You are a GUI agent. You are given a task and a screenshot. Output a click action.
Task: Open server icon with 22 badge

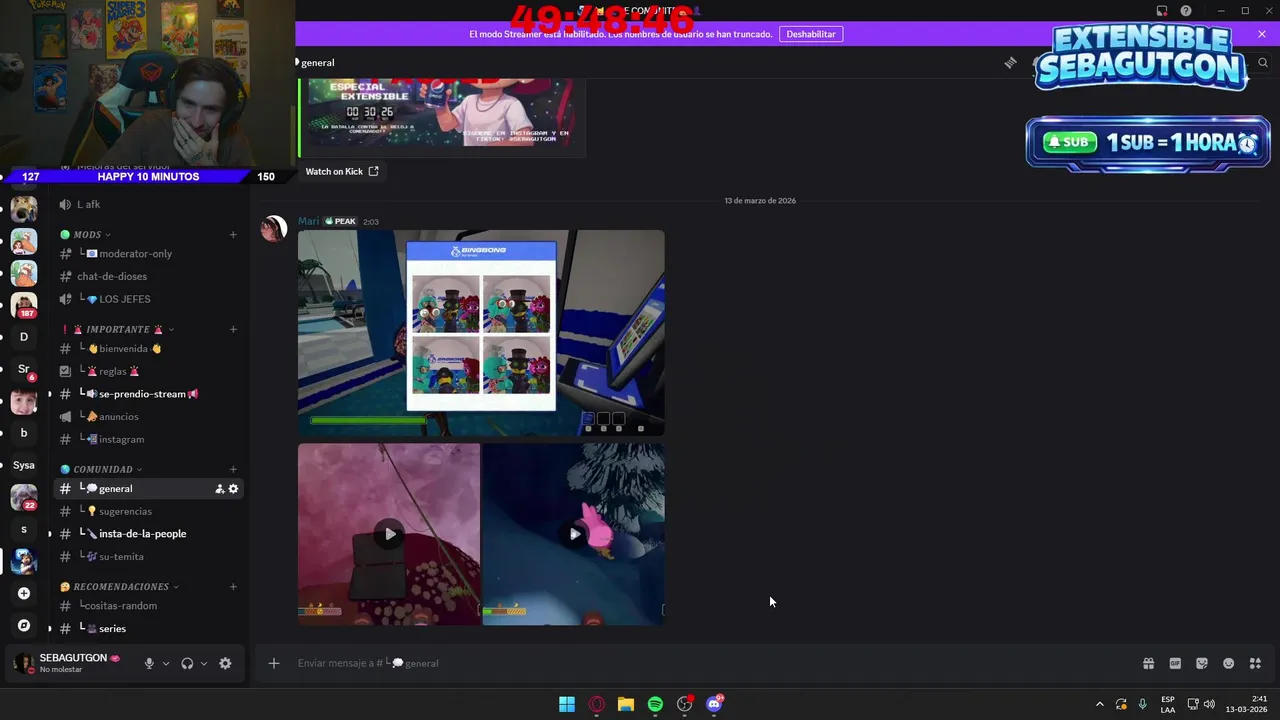(x=24, y=497)
